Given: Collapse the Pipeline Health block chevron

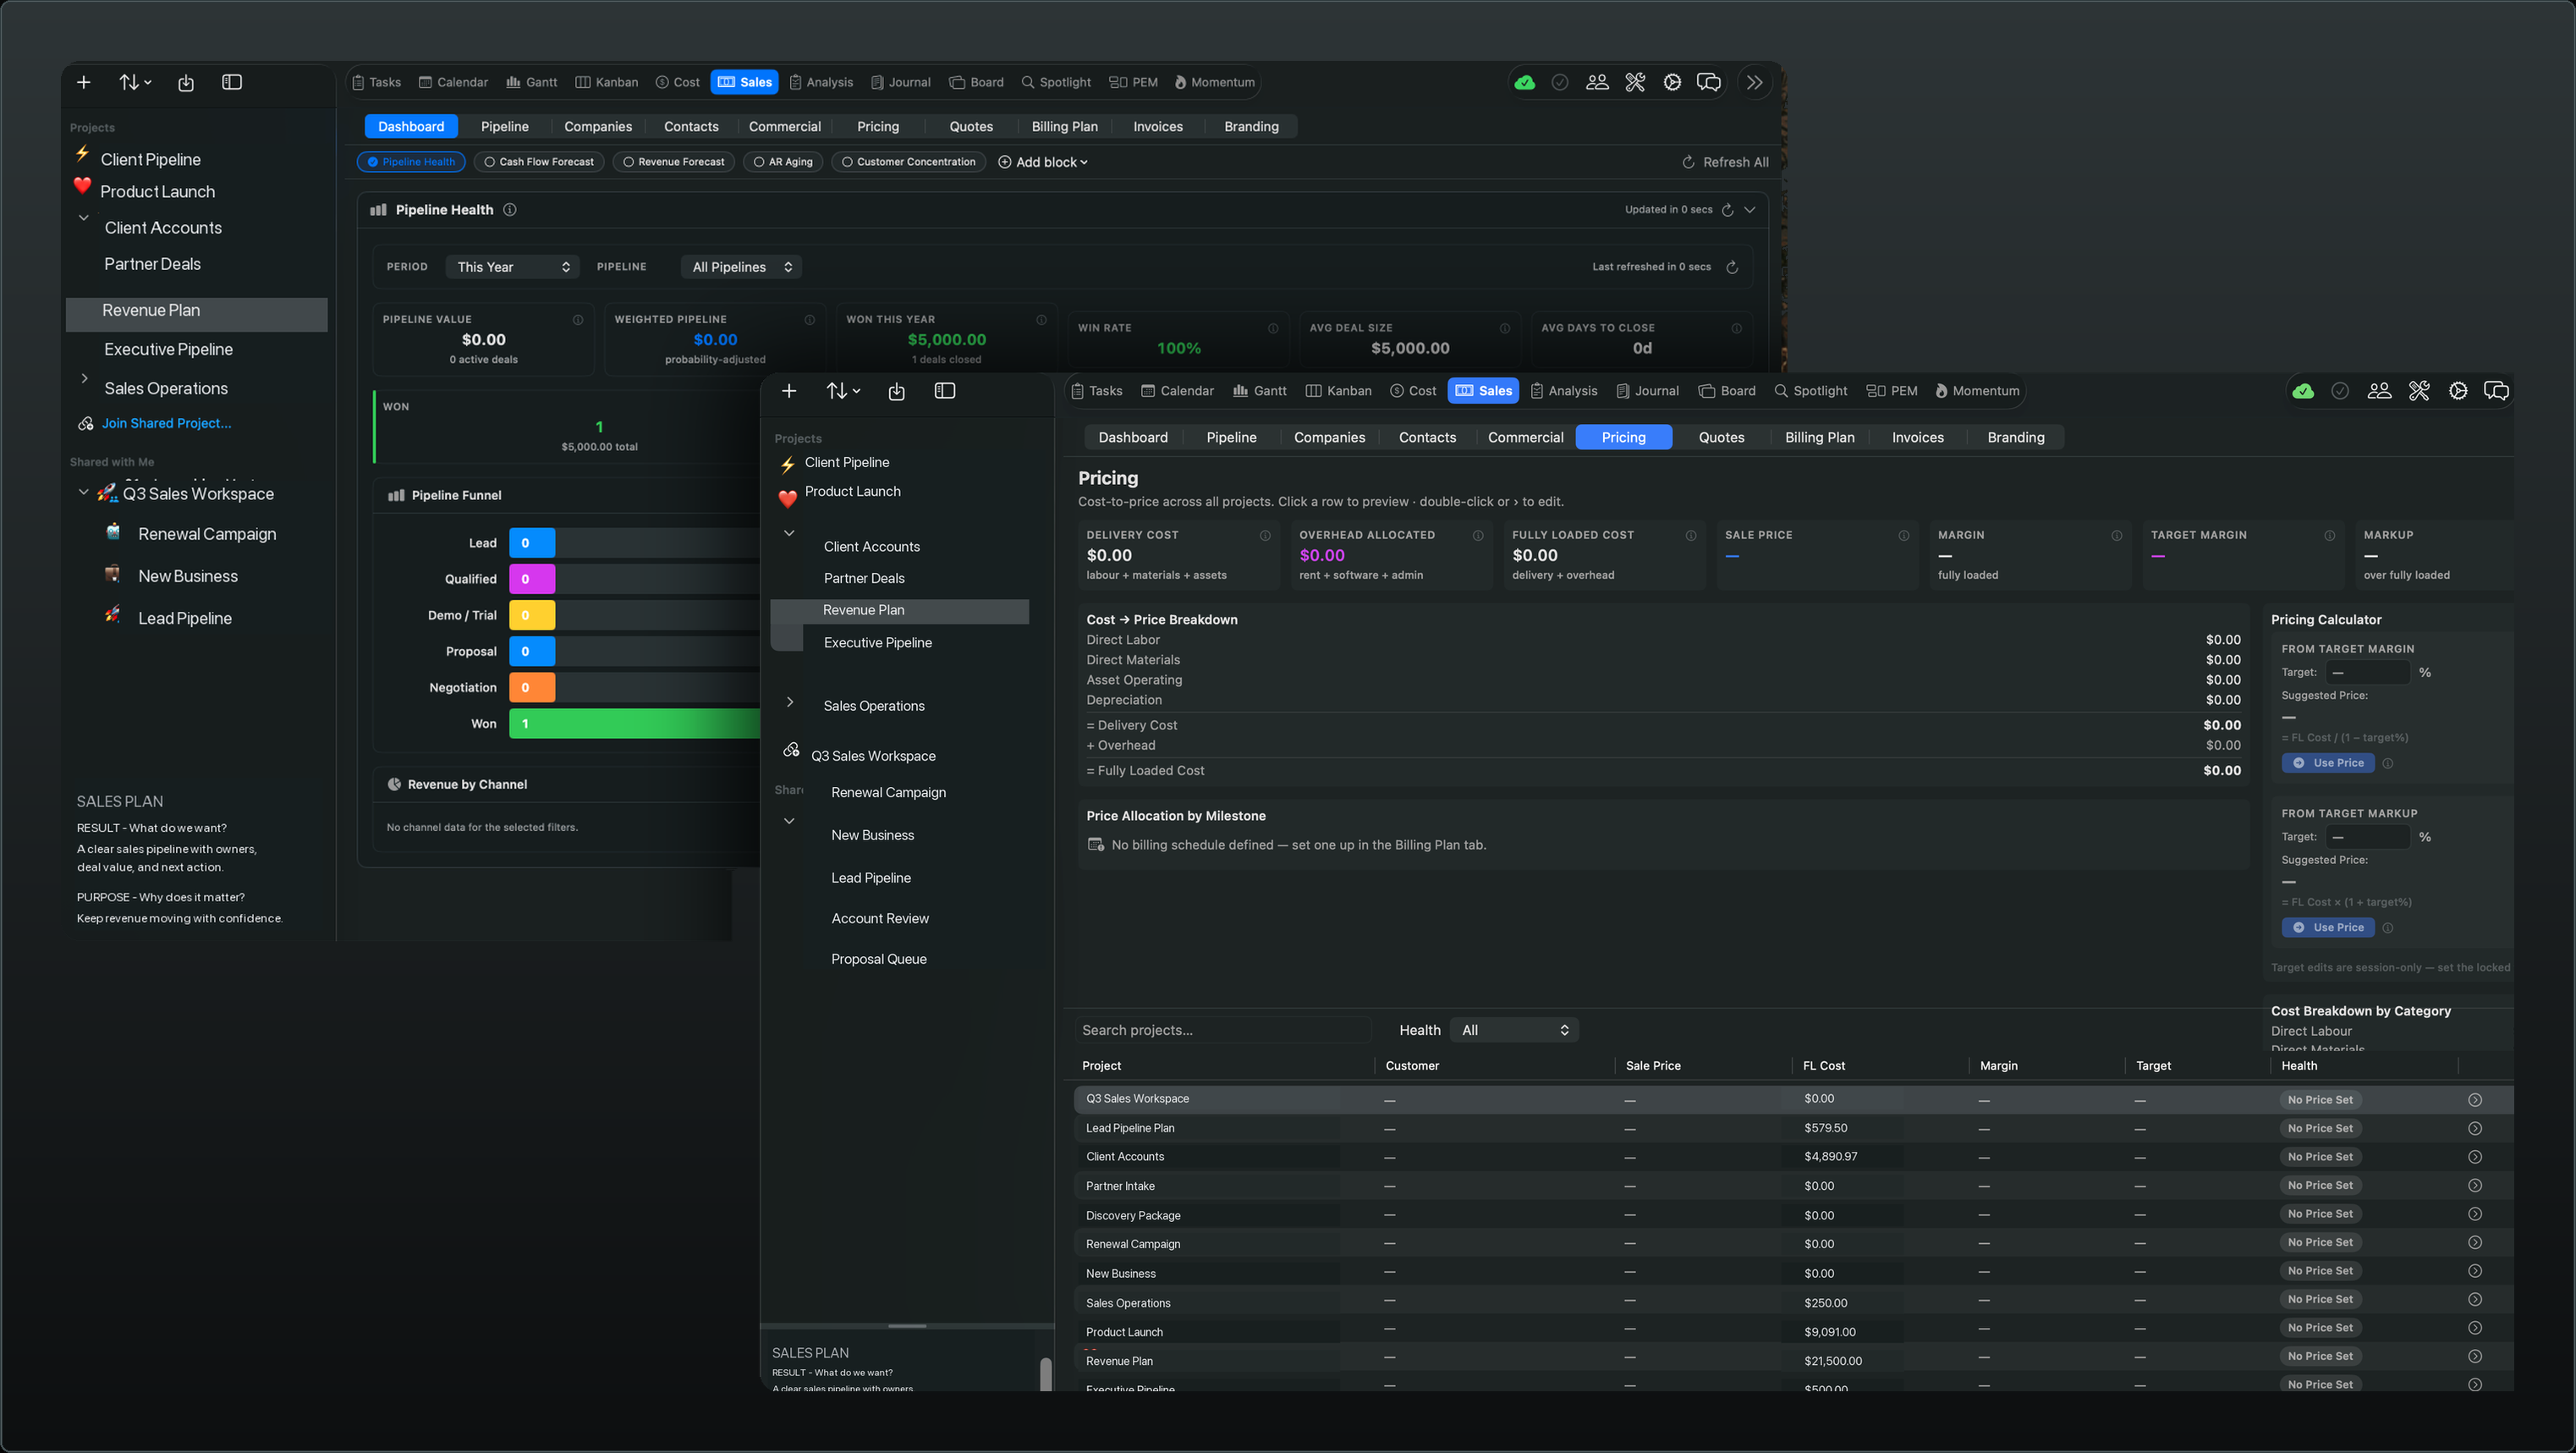Looking at the screenshot, I should [x=1750, y=209].
